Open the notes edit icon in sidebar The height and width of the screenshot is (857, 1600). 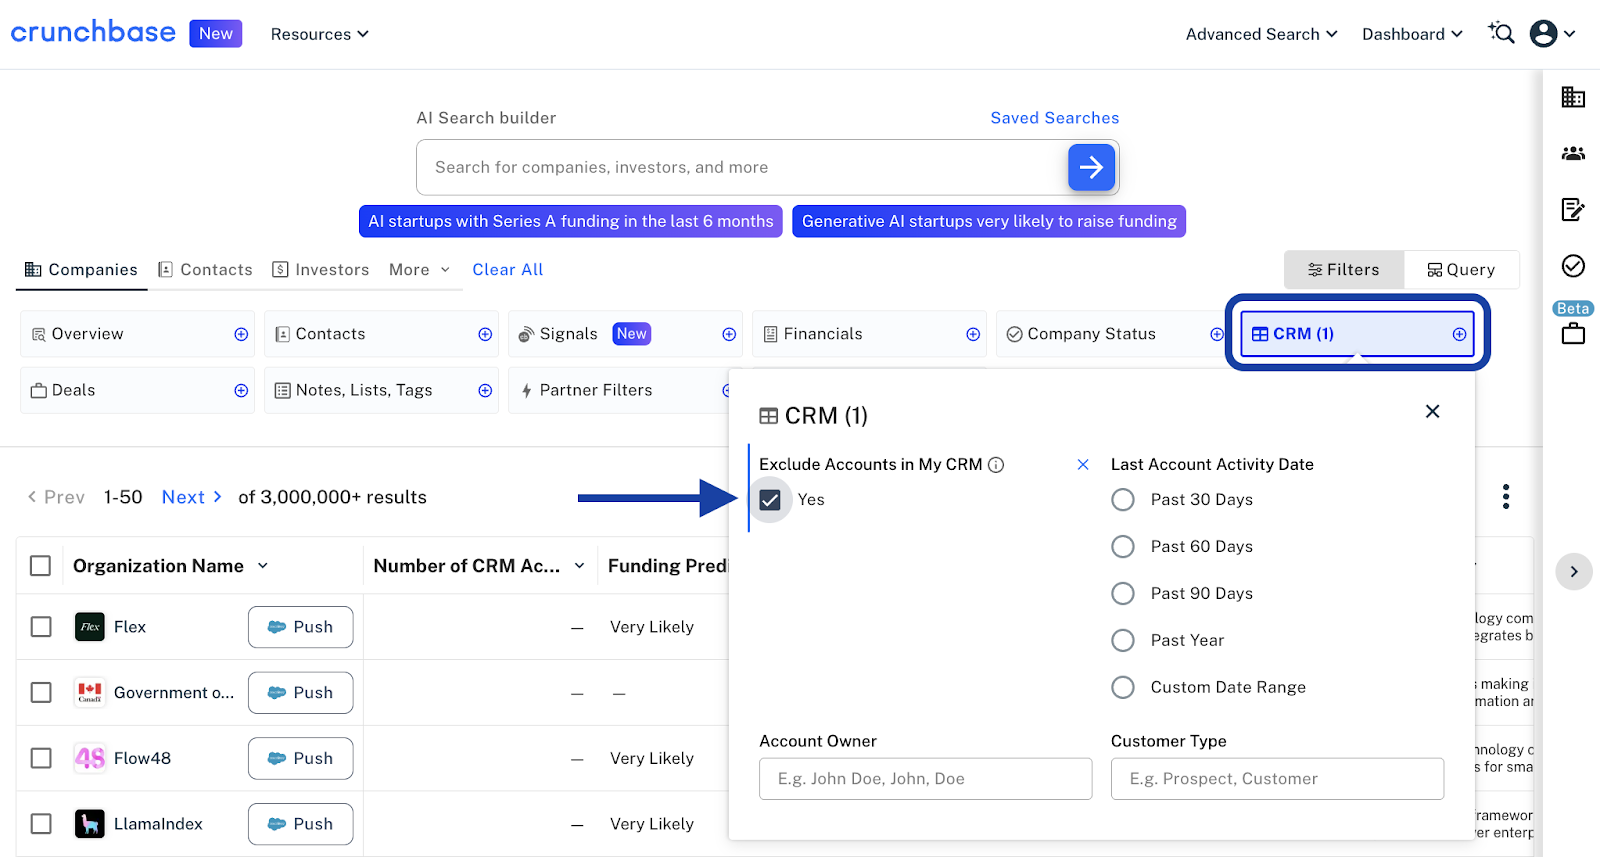point(1573,209)
